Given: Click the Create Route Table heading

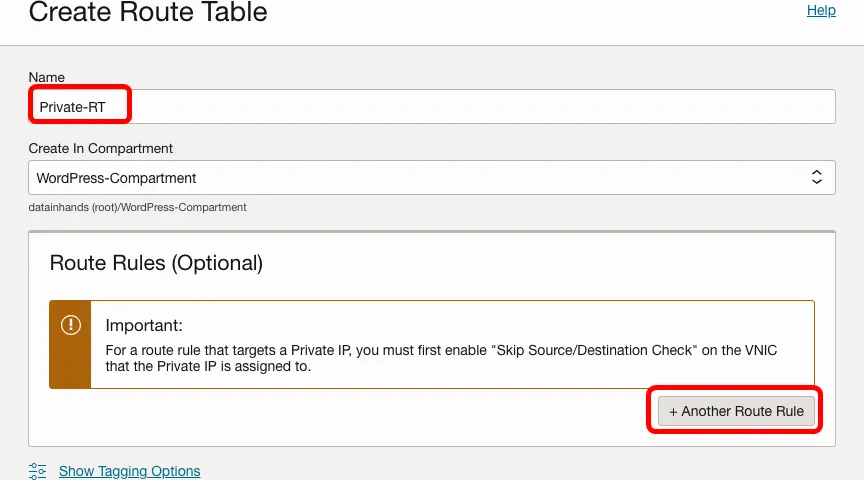Looking at the screenshot, I should pyautogui.click(x=148, y=13).
